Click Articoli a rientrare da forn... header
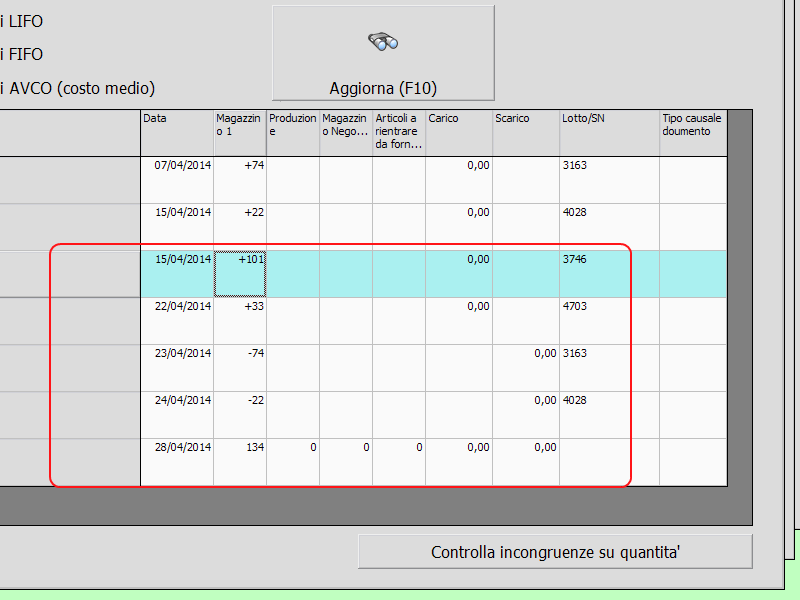This screenshot has height=600, width=800. (399, 133)
